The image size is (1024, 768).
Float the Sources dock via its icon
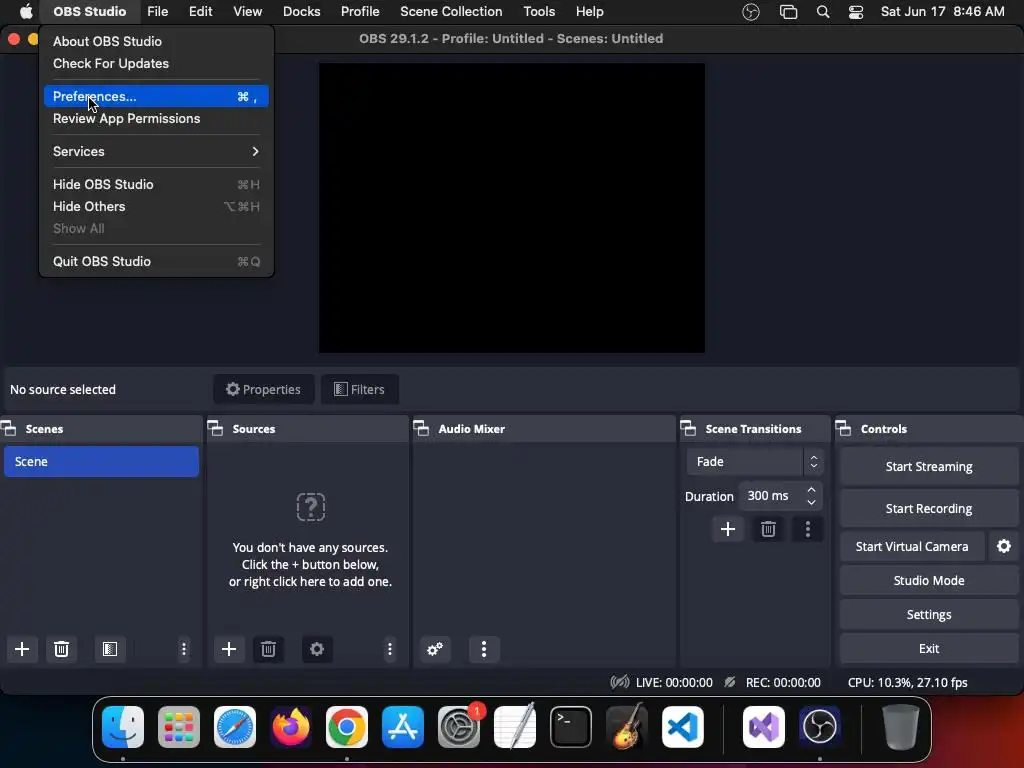[x=216, y=429]
